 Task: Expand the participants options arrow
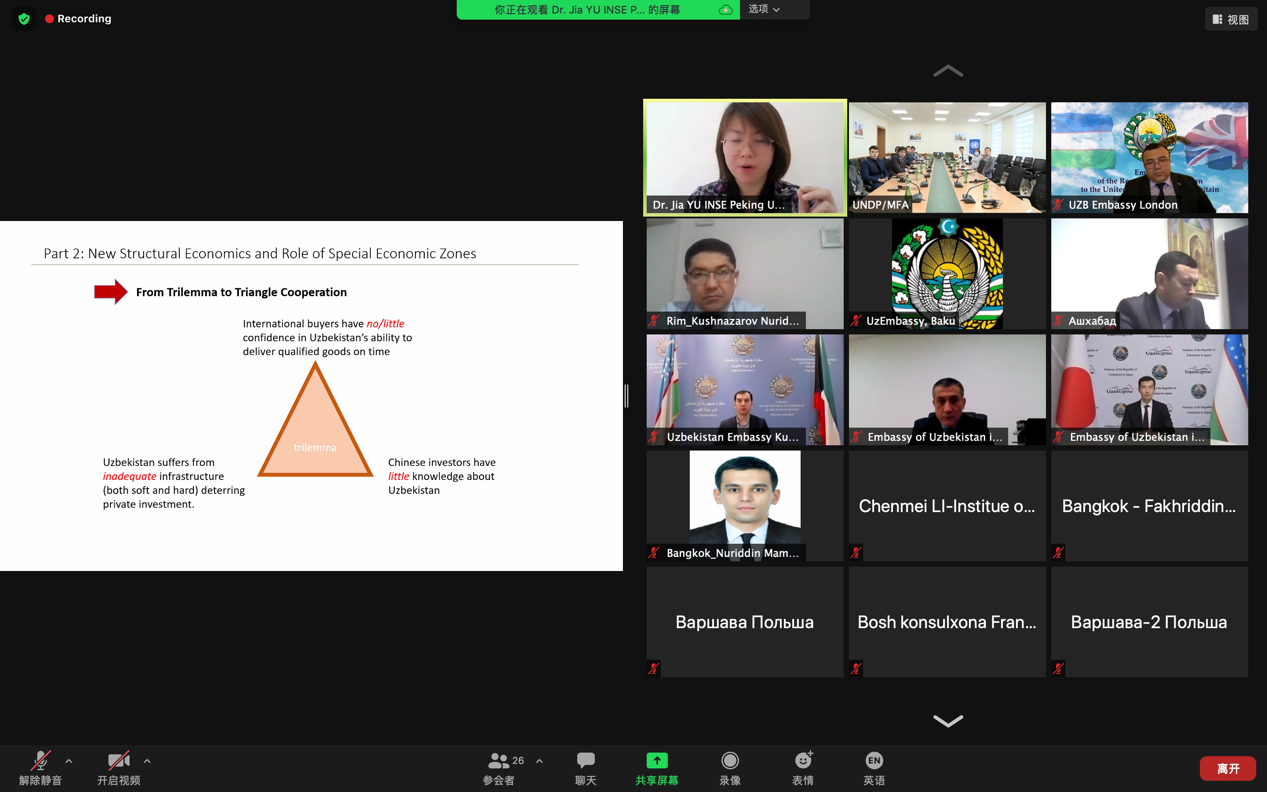click(x=540, y=761)
